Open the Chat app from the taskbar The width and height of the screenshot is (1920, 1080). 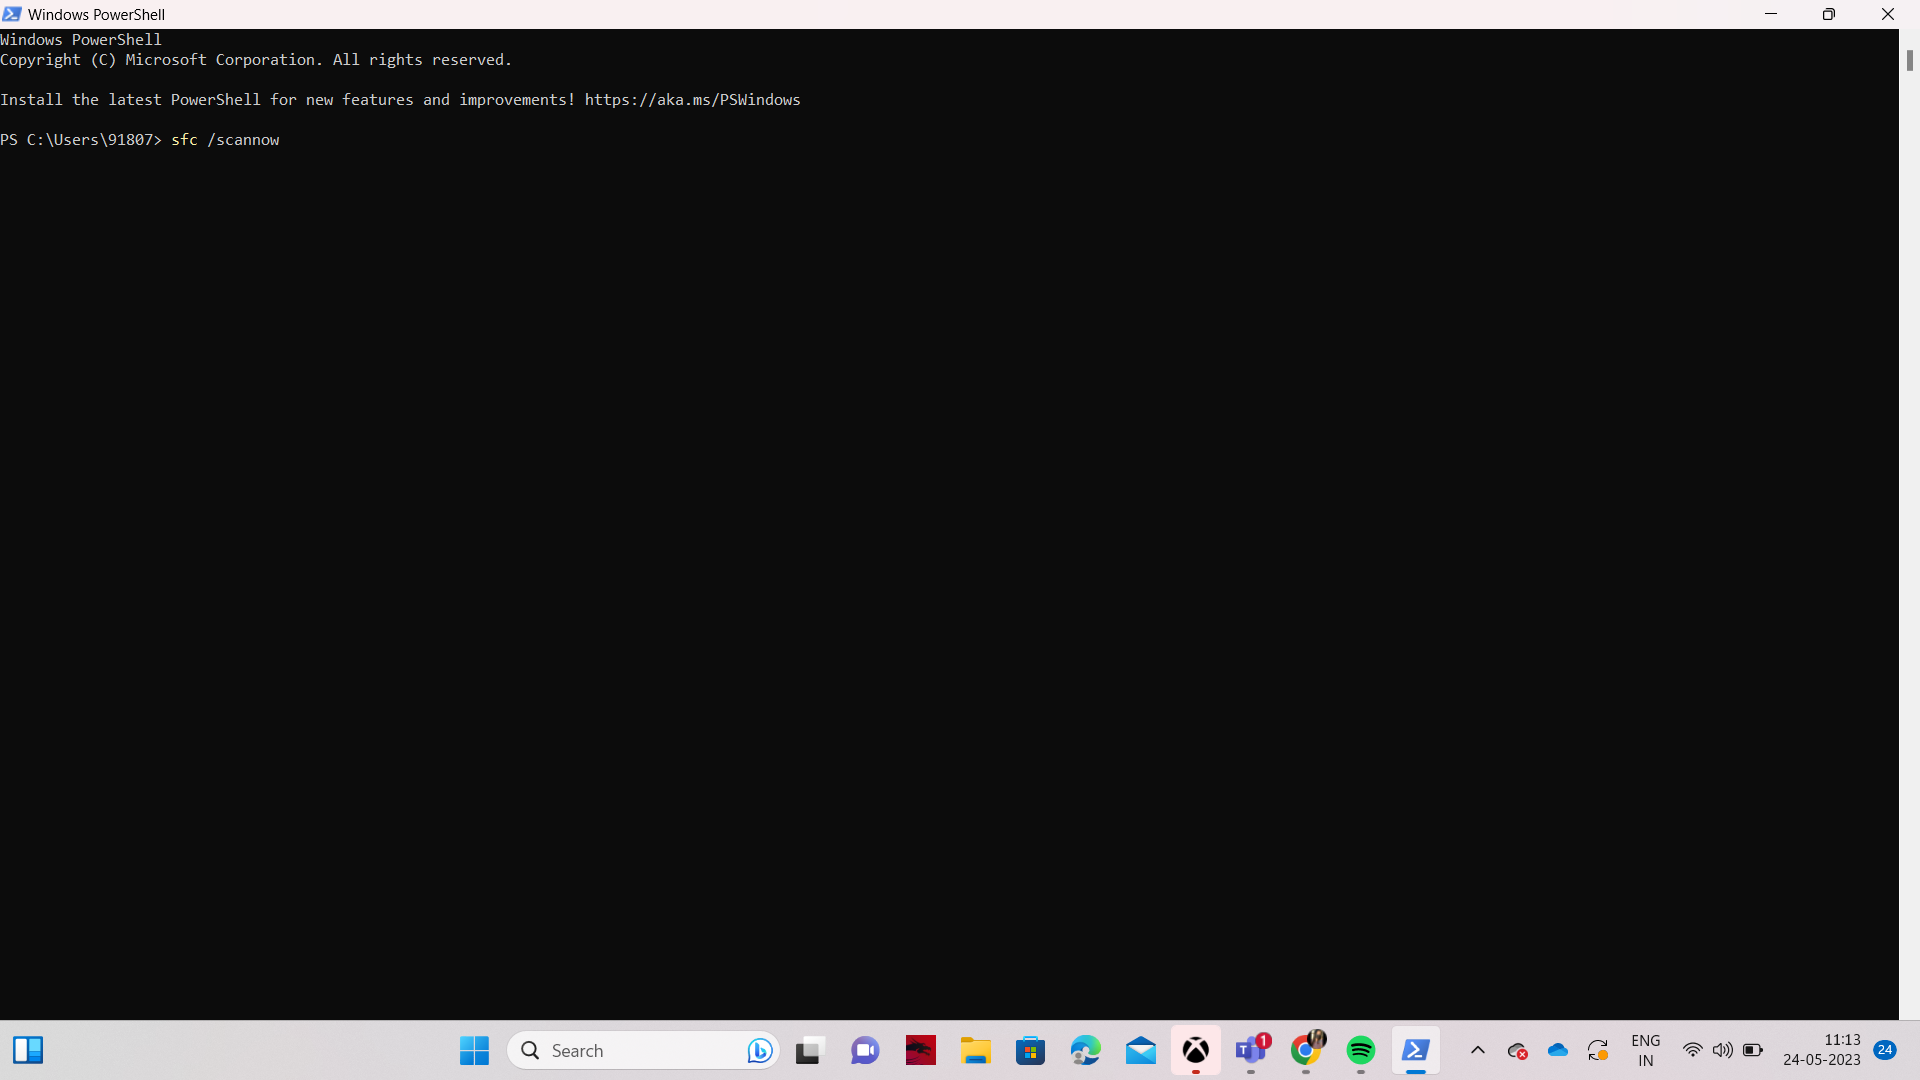coord(865,1050)
